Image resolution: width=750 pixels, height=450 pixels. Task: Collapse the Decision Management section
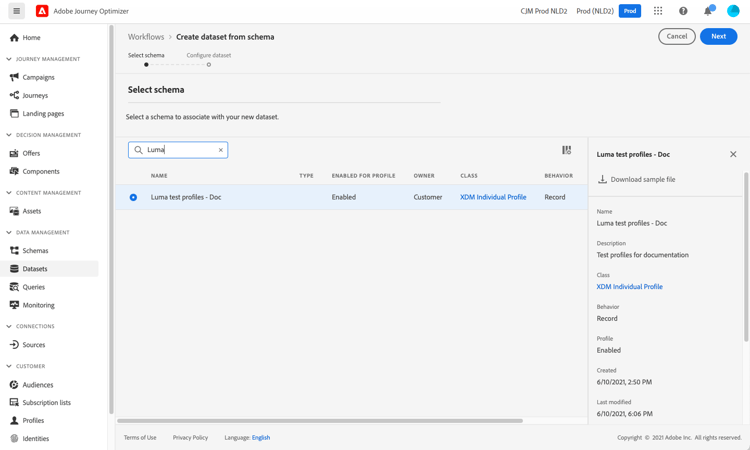pyautogui.click(x=9, y=135)
